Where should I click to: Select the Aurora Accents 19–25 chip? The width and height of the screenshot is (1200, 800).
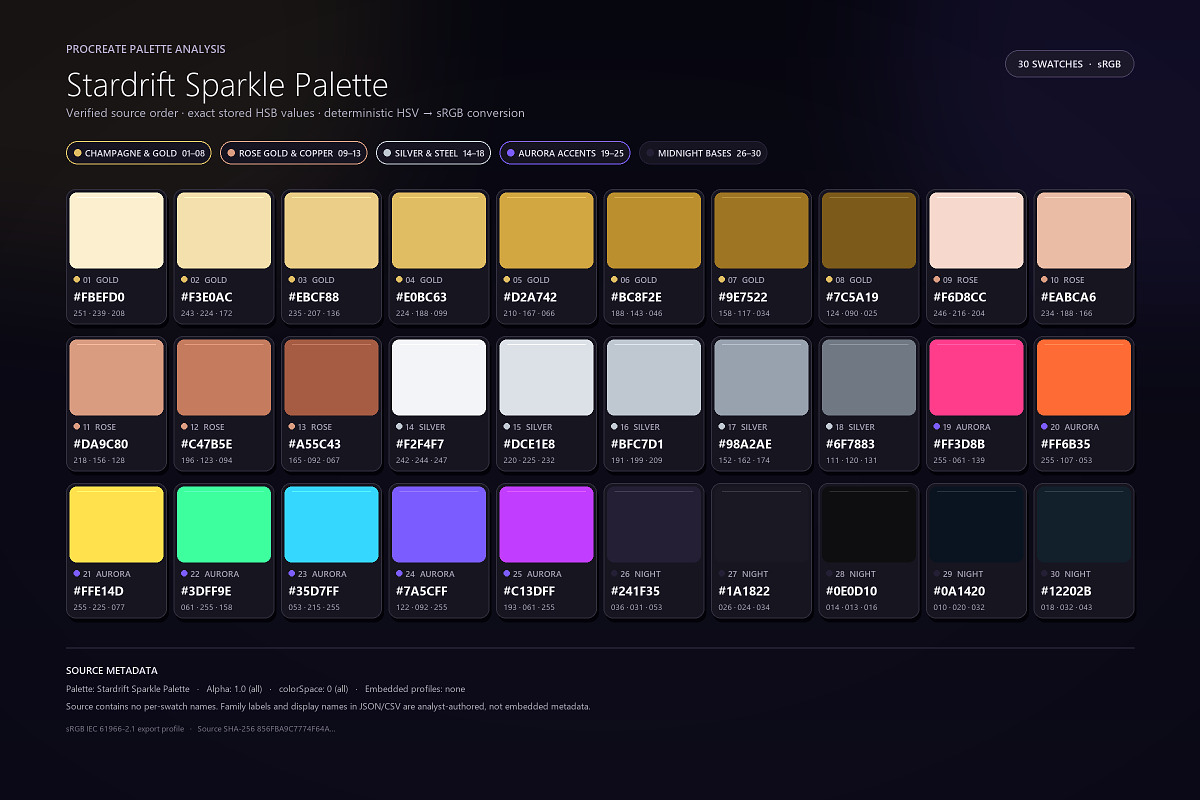pos(565,153)
